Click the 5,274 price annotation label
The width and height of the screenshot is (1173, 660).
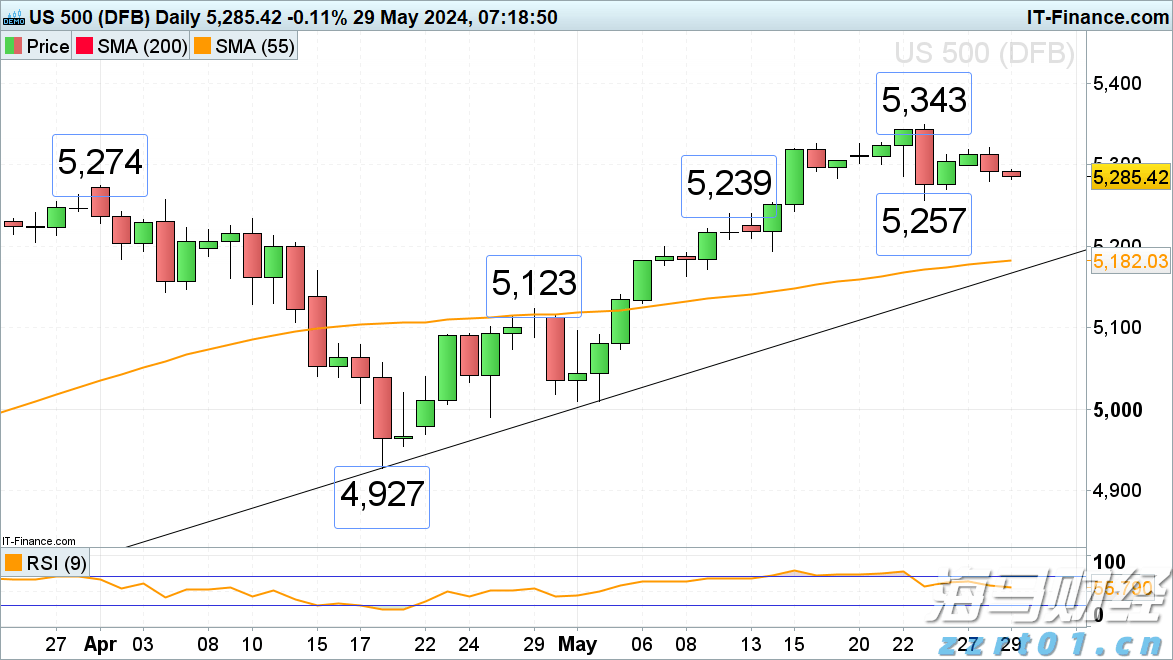point(99,165)
